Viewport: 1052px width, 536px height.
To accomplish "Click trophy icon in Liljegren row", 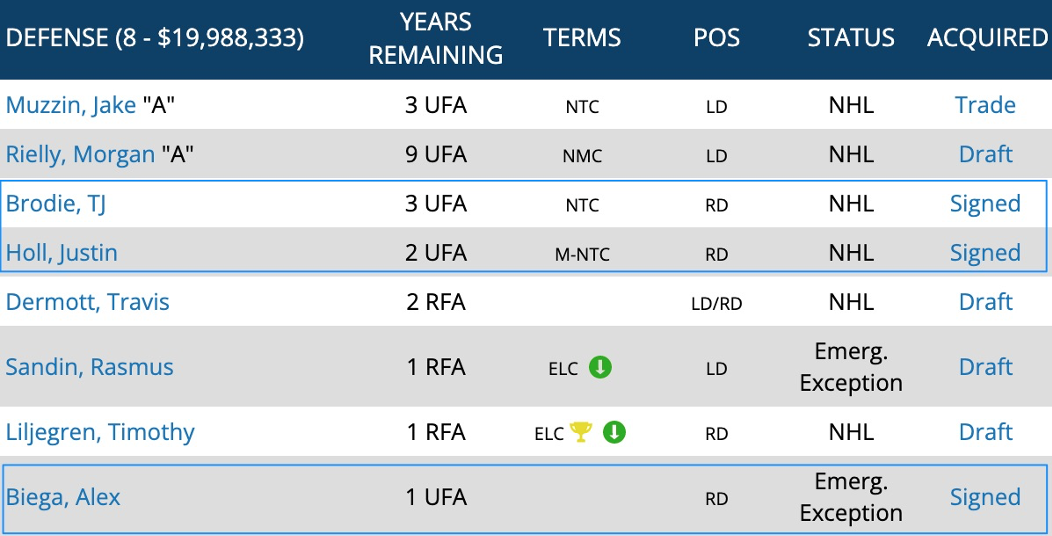I will [x=580, y=432].
